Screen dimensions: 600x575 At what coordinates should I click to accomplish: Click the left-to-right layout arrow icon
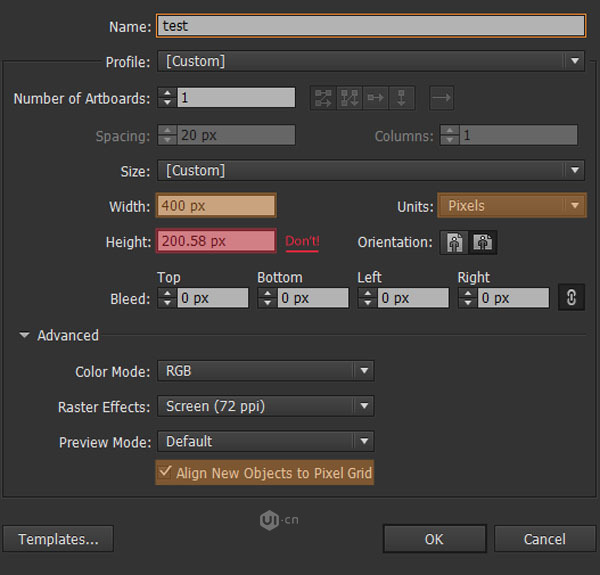[442, 98]
